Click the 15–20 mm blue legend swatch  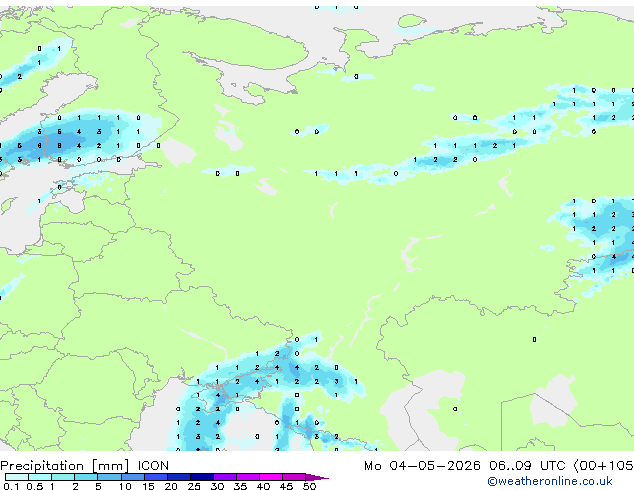156,477
